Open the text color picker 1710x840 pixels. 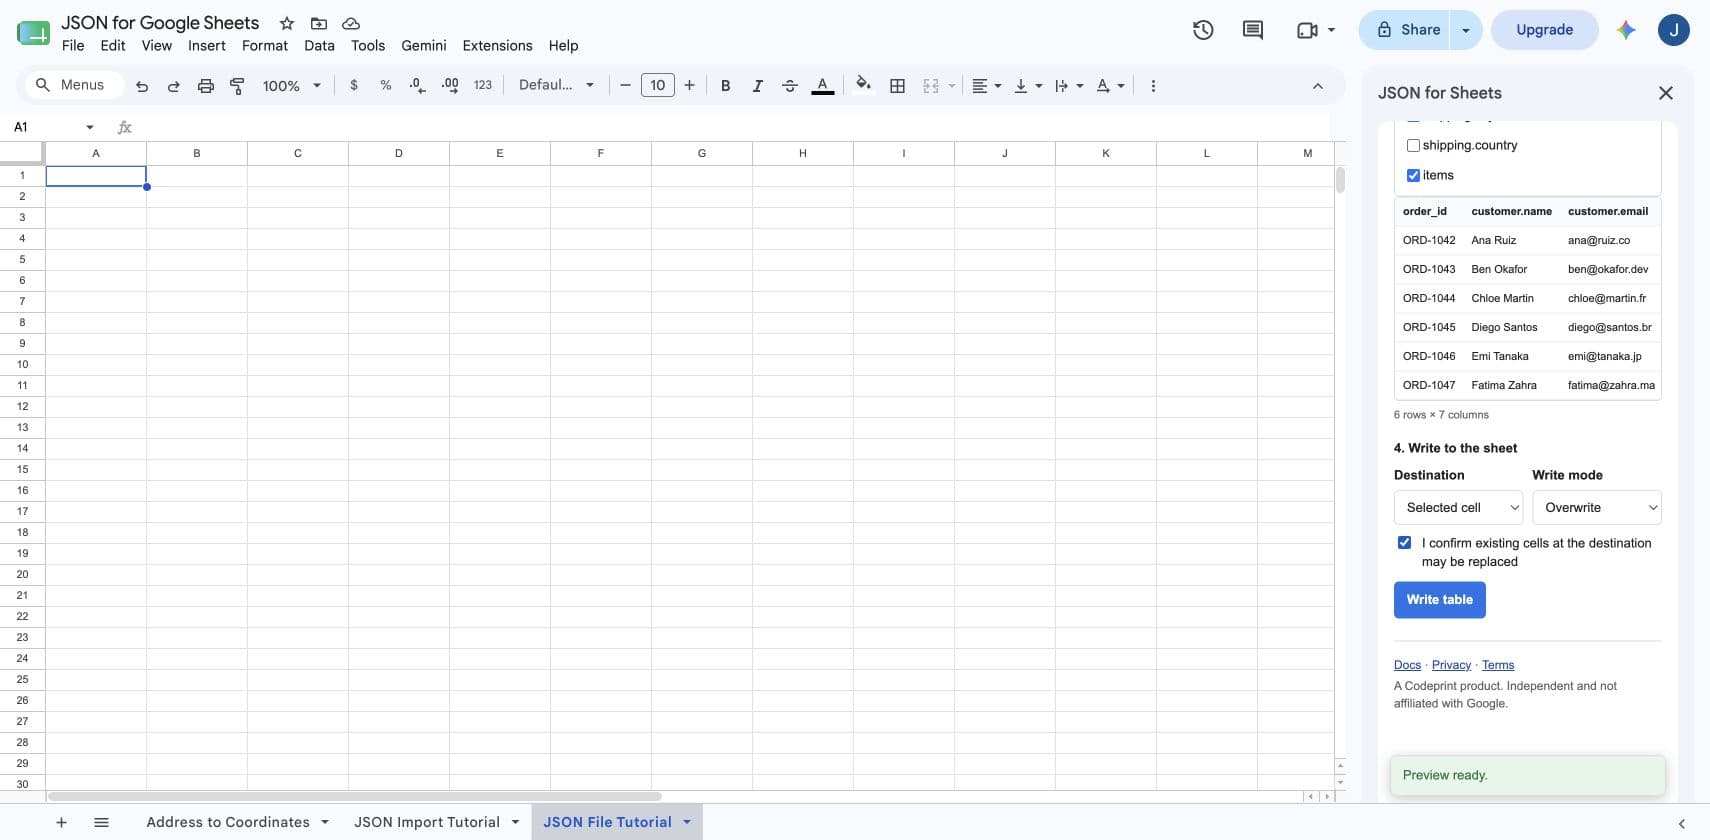point(822,86)
